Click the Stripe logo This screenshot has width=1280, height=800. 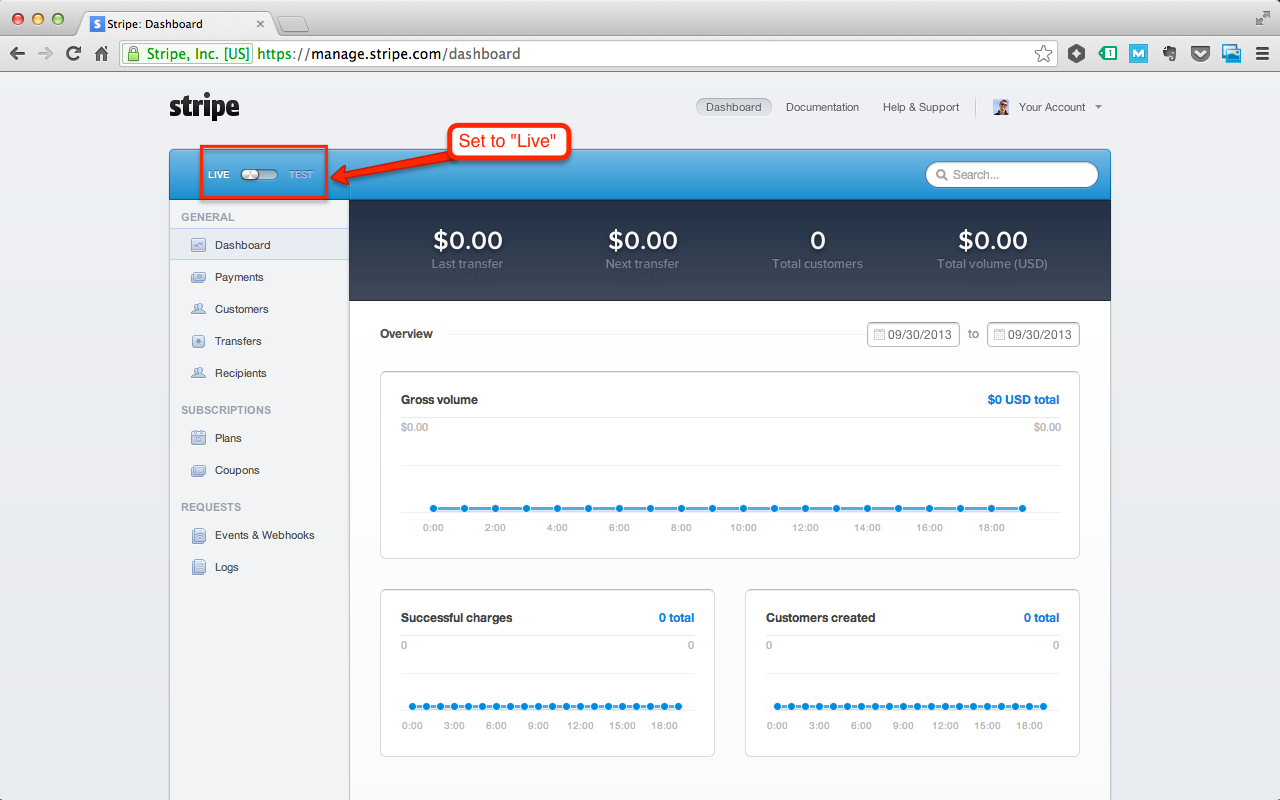[204, 107]
